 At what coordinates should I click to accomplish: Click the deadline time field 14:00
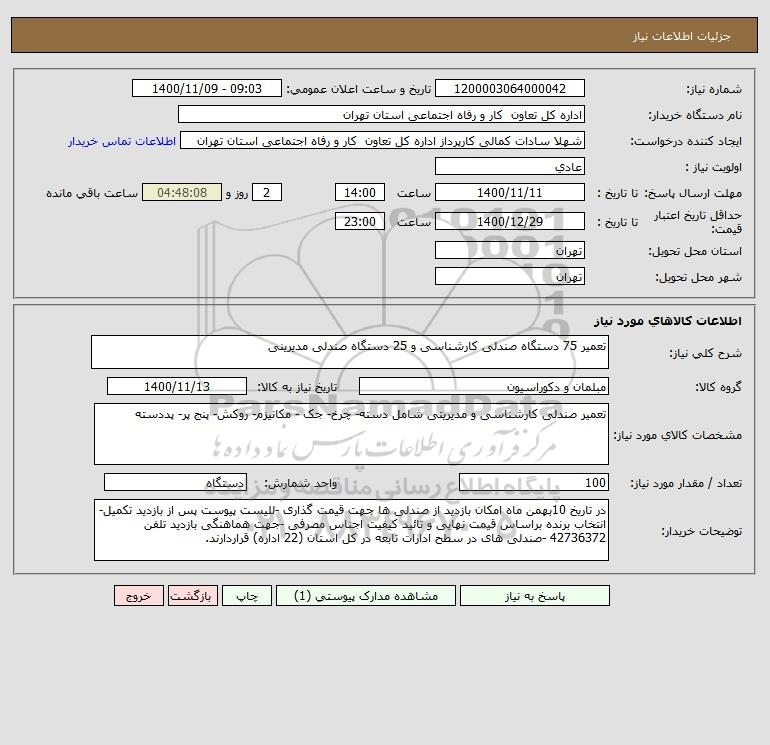[359, 193]
